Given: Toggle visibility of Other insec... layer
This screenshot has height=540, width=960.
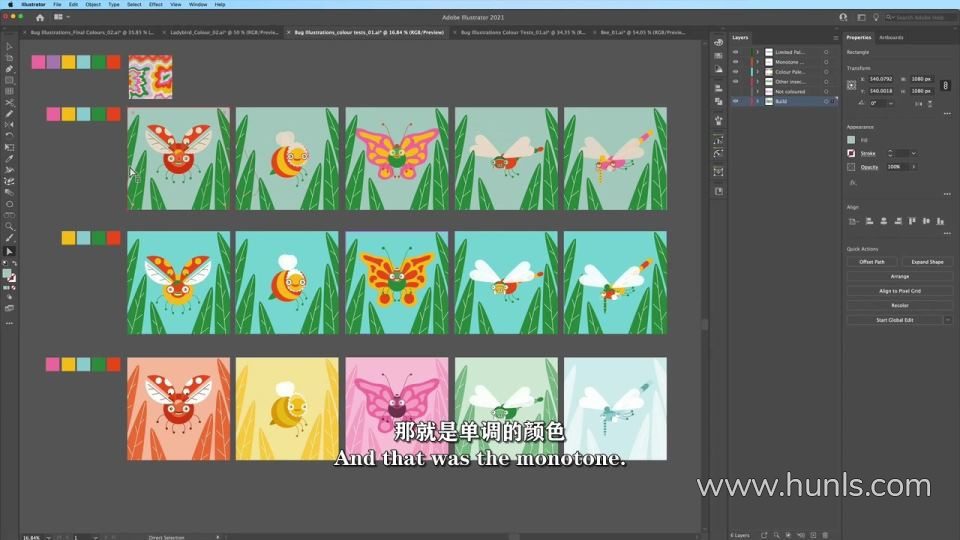Looking at the screenshot, I should point(735,81).
